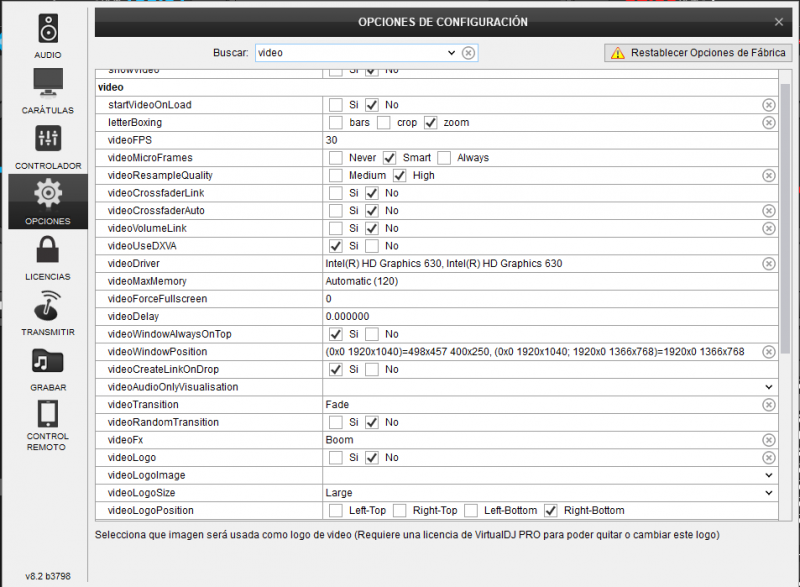
Task: Select the Opciones gear icon
Action: (x=48, y=193)
